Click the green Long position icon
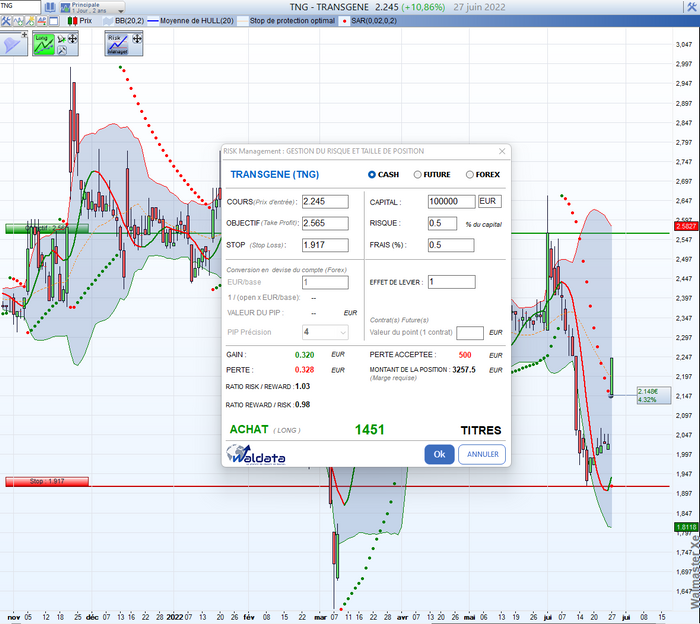700x624 pixels. click(x=44, y=45)
